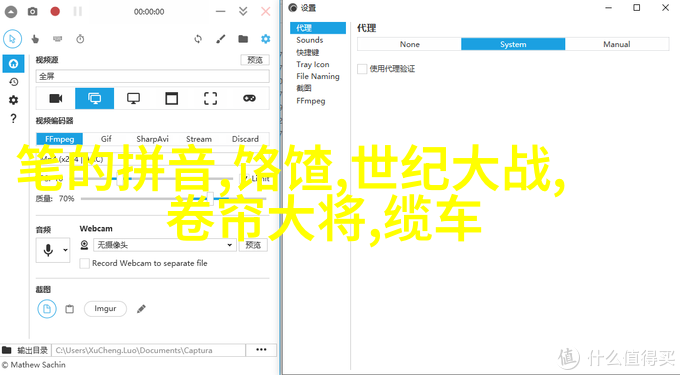
Task: Start recording with the red record button
Action: click(55, 11)
